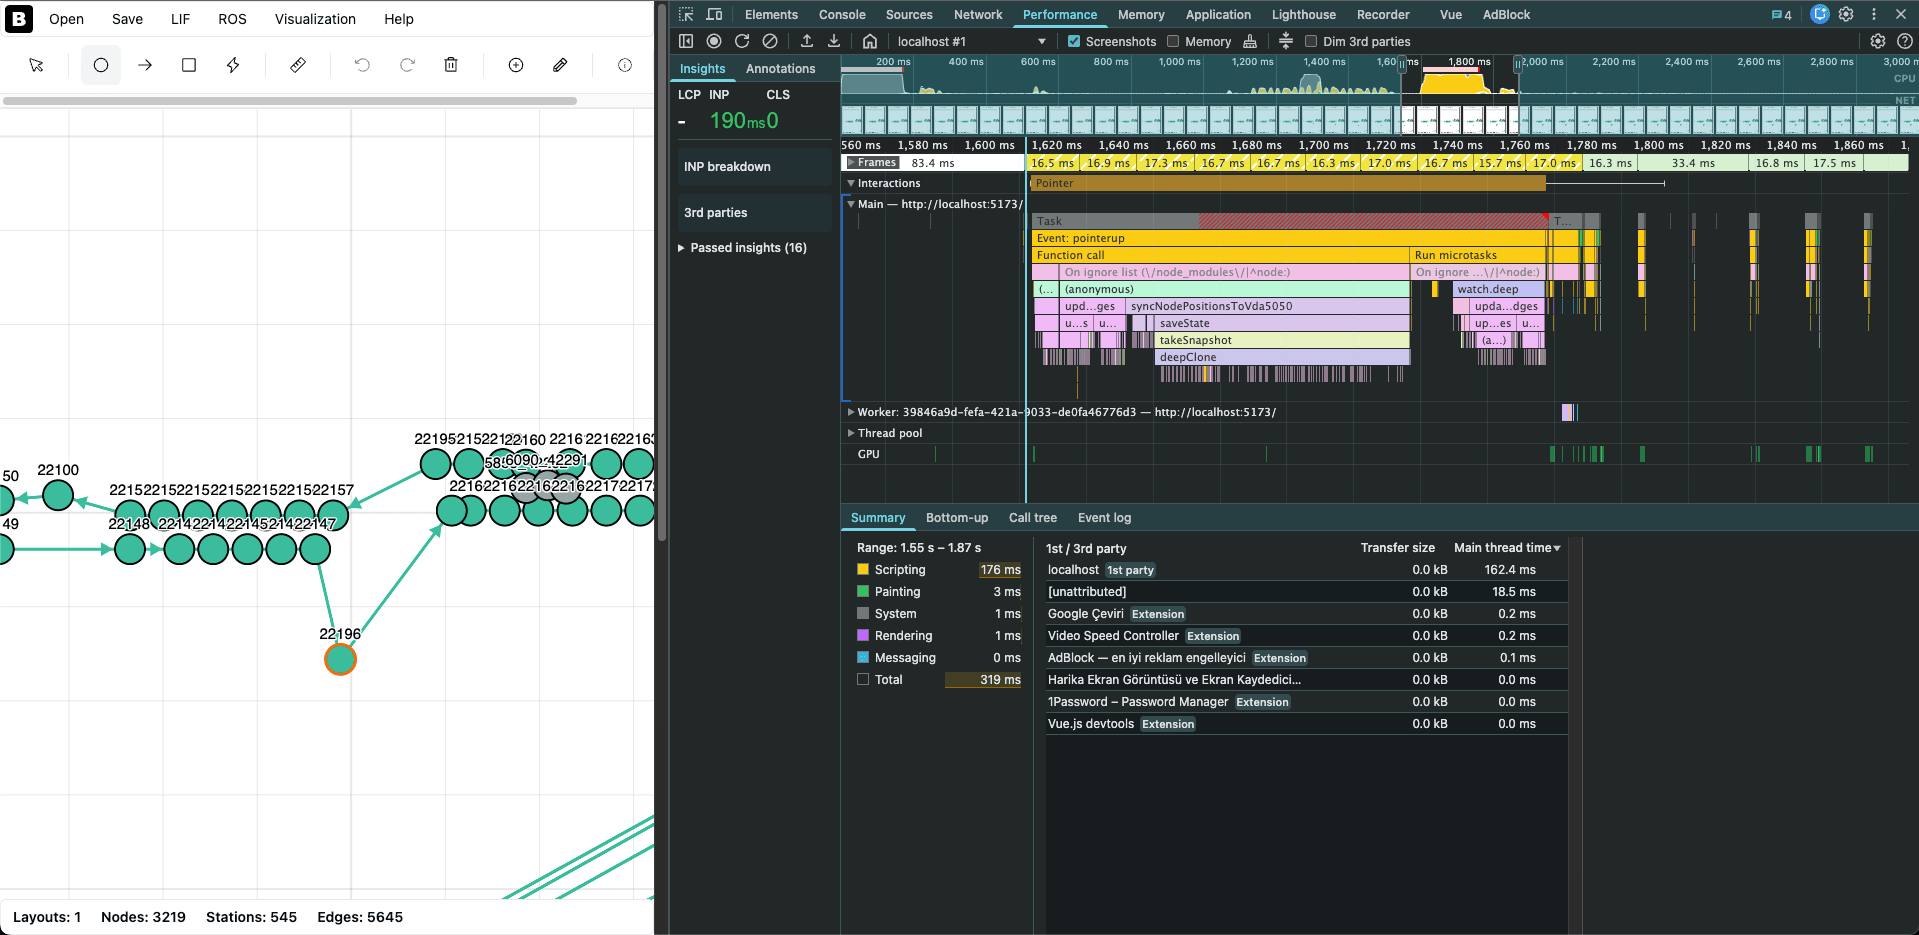Activate the lightning bolt tool
The height and width of the screenshot is (935, 1919).
tap(232, 64)
